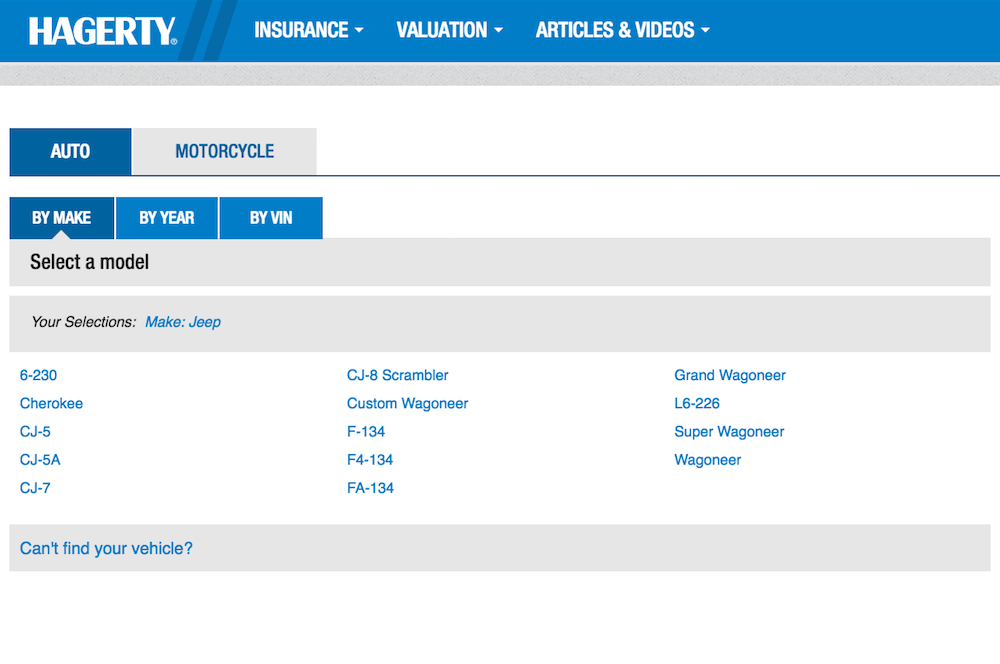The width and height of the screenshot is (1000, 664).
Task: Open the CJ-8 Scrambler model
Action: [397, 375]
